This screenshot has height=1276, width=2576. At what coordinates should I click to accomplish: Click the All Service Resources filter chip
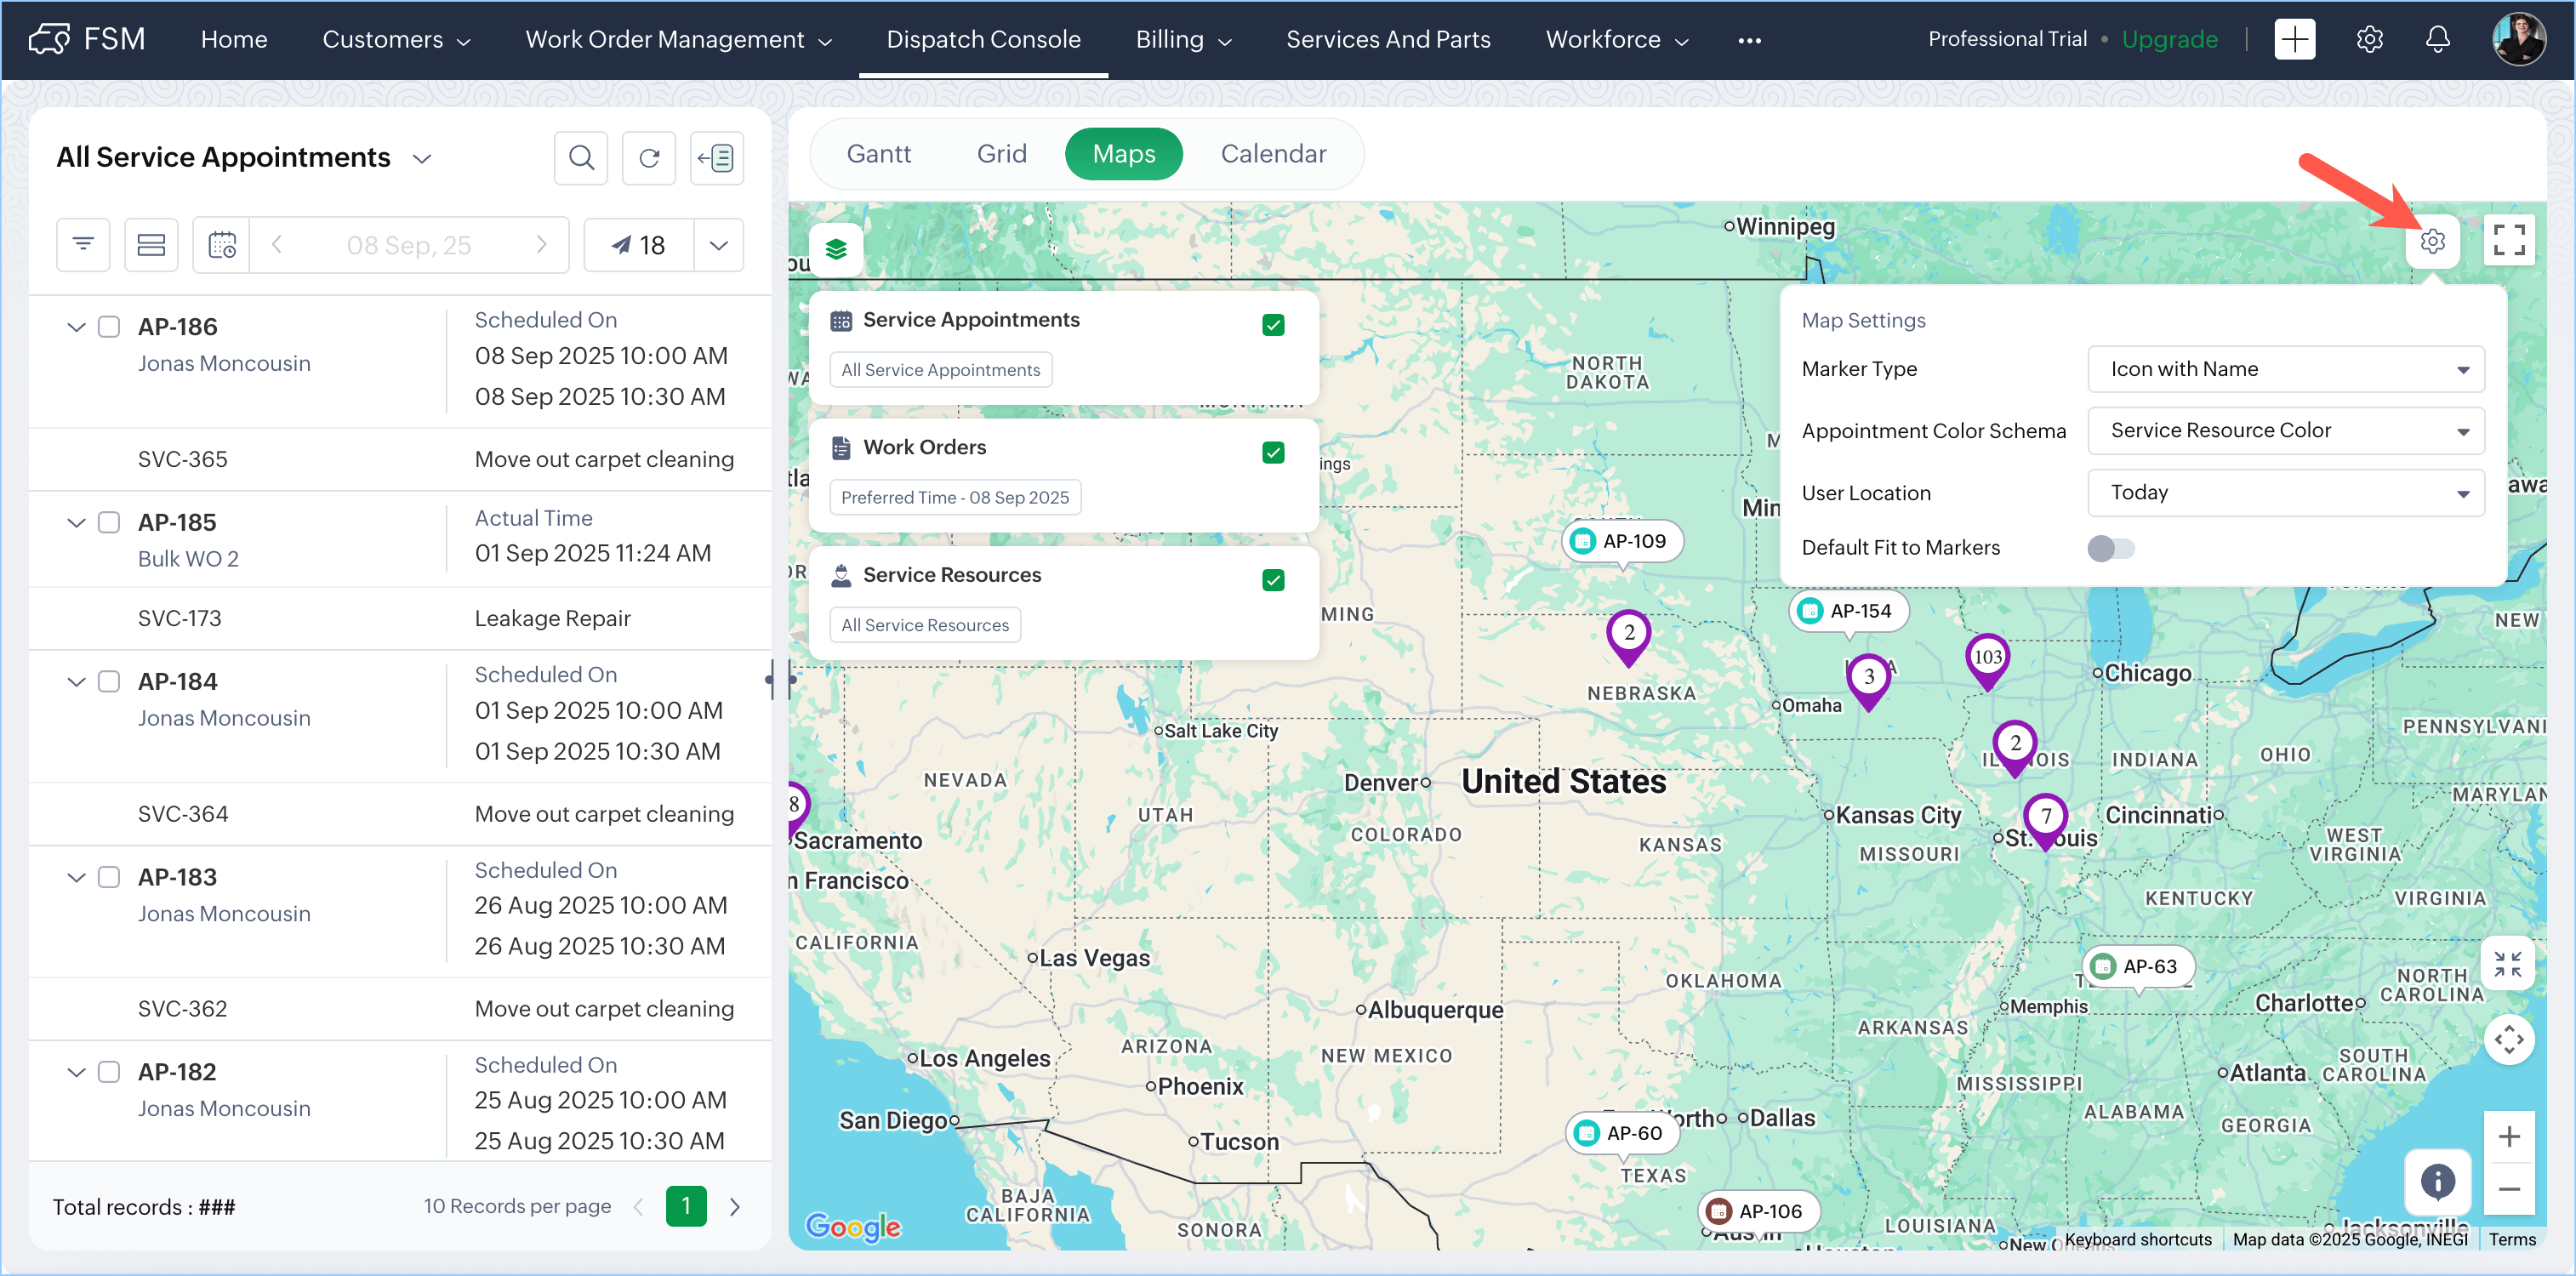coord(924,625)
